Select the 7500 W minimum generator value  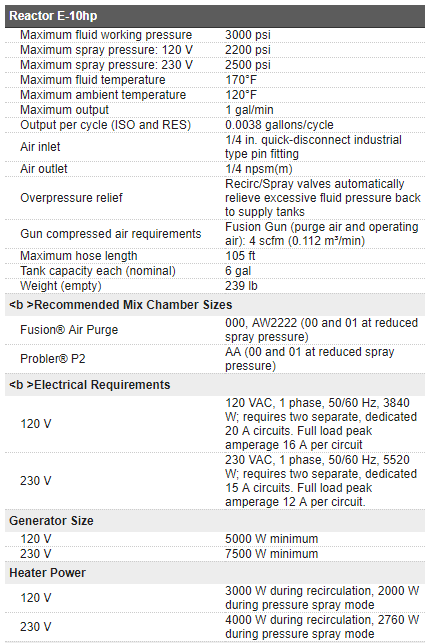(x=271, y=554)
